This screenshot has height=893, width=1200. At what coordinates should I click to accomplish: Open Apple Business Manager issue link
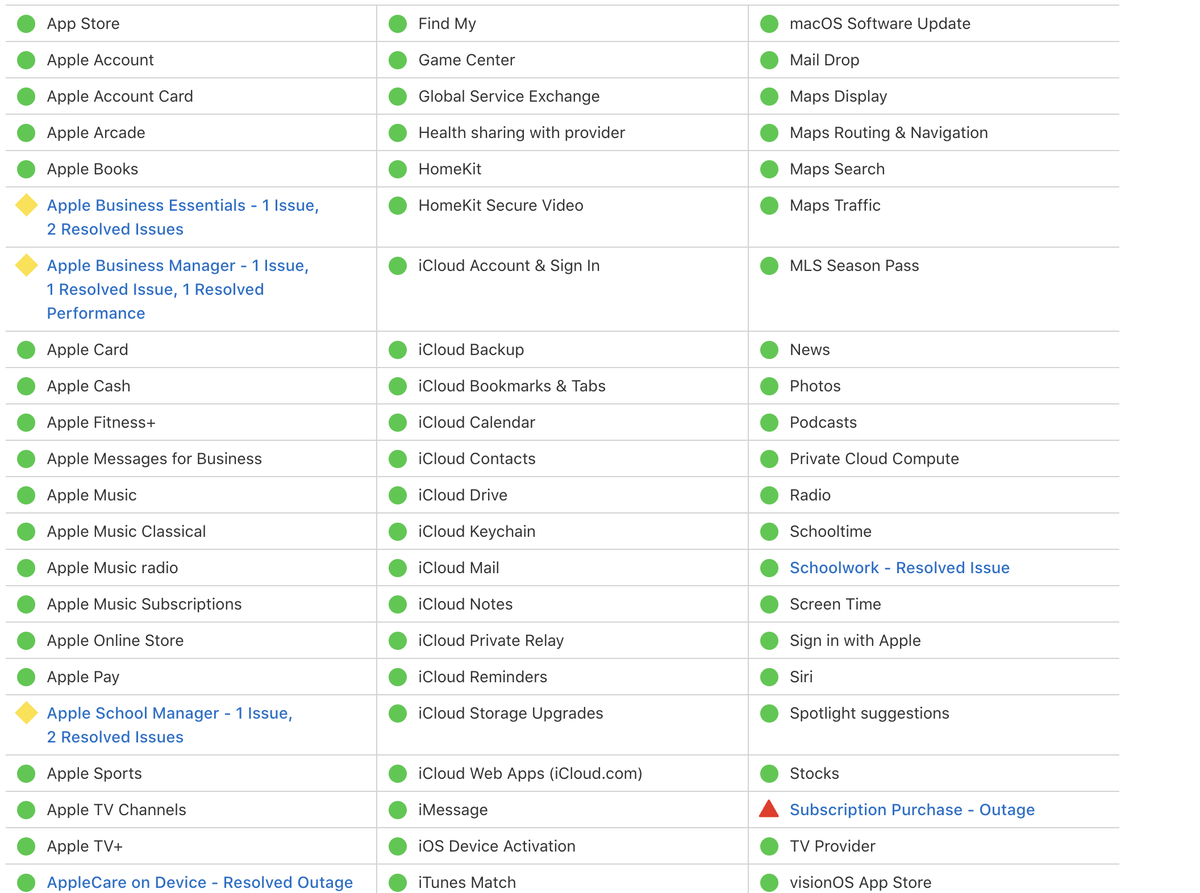click(x=177, y=266)
